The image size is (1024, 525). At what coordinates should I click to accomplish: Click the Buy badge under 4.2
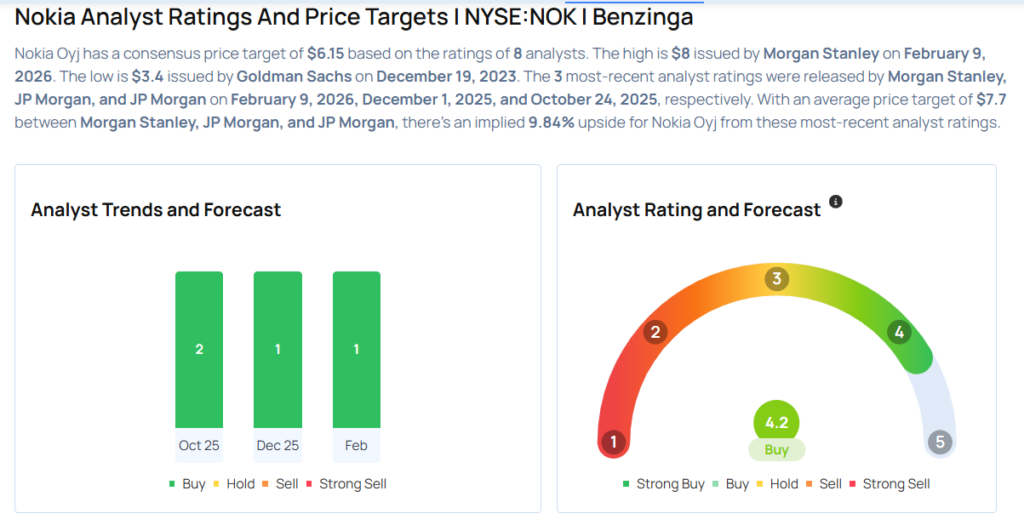coord(776,450)
